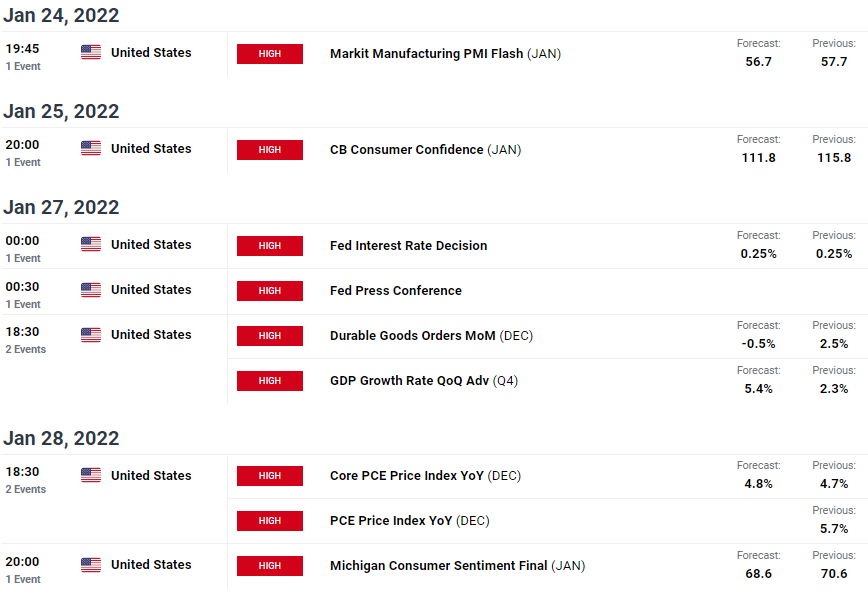The height and width of the screenshot is (603, 868).
Task: Click the US flag in the Fed Press Conference row
Action: click(x=91, y=290)
